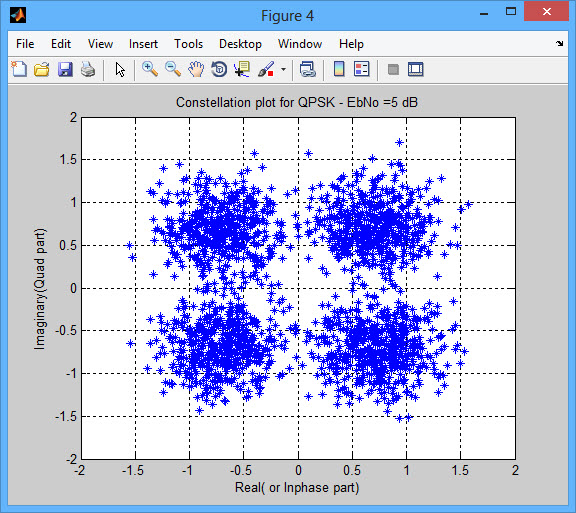Click the New Figure icon
This screenshot has height=513, width=576.
(19, 69)
